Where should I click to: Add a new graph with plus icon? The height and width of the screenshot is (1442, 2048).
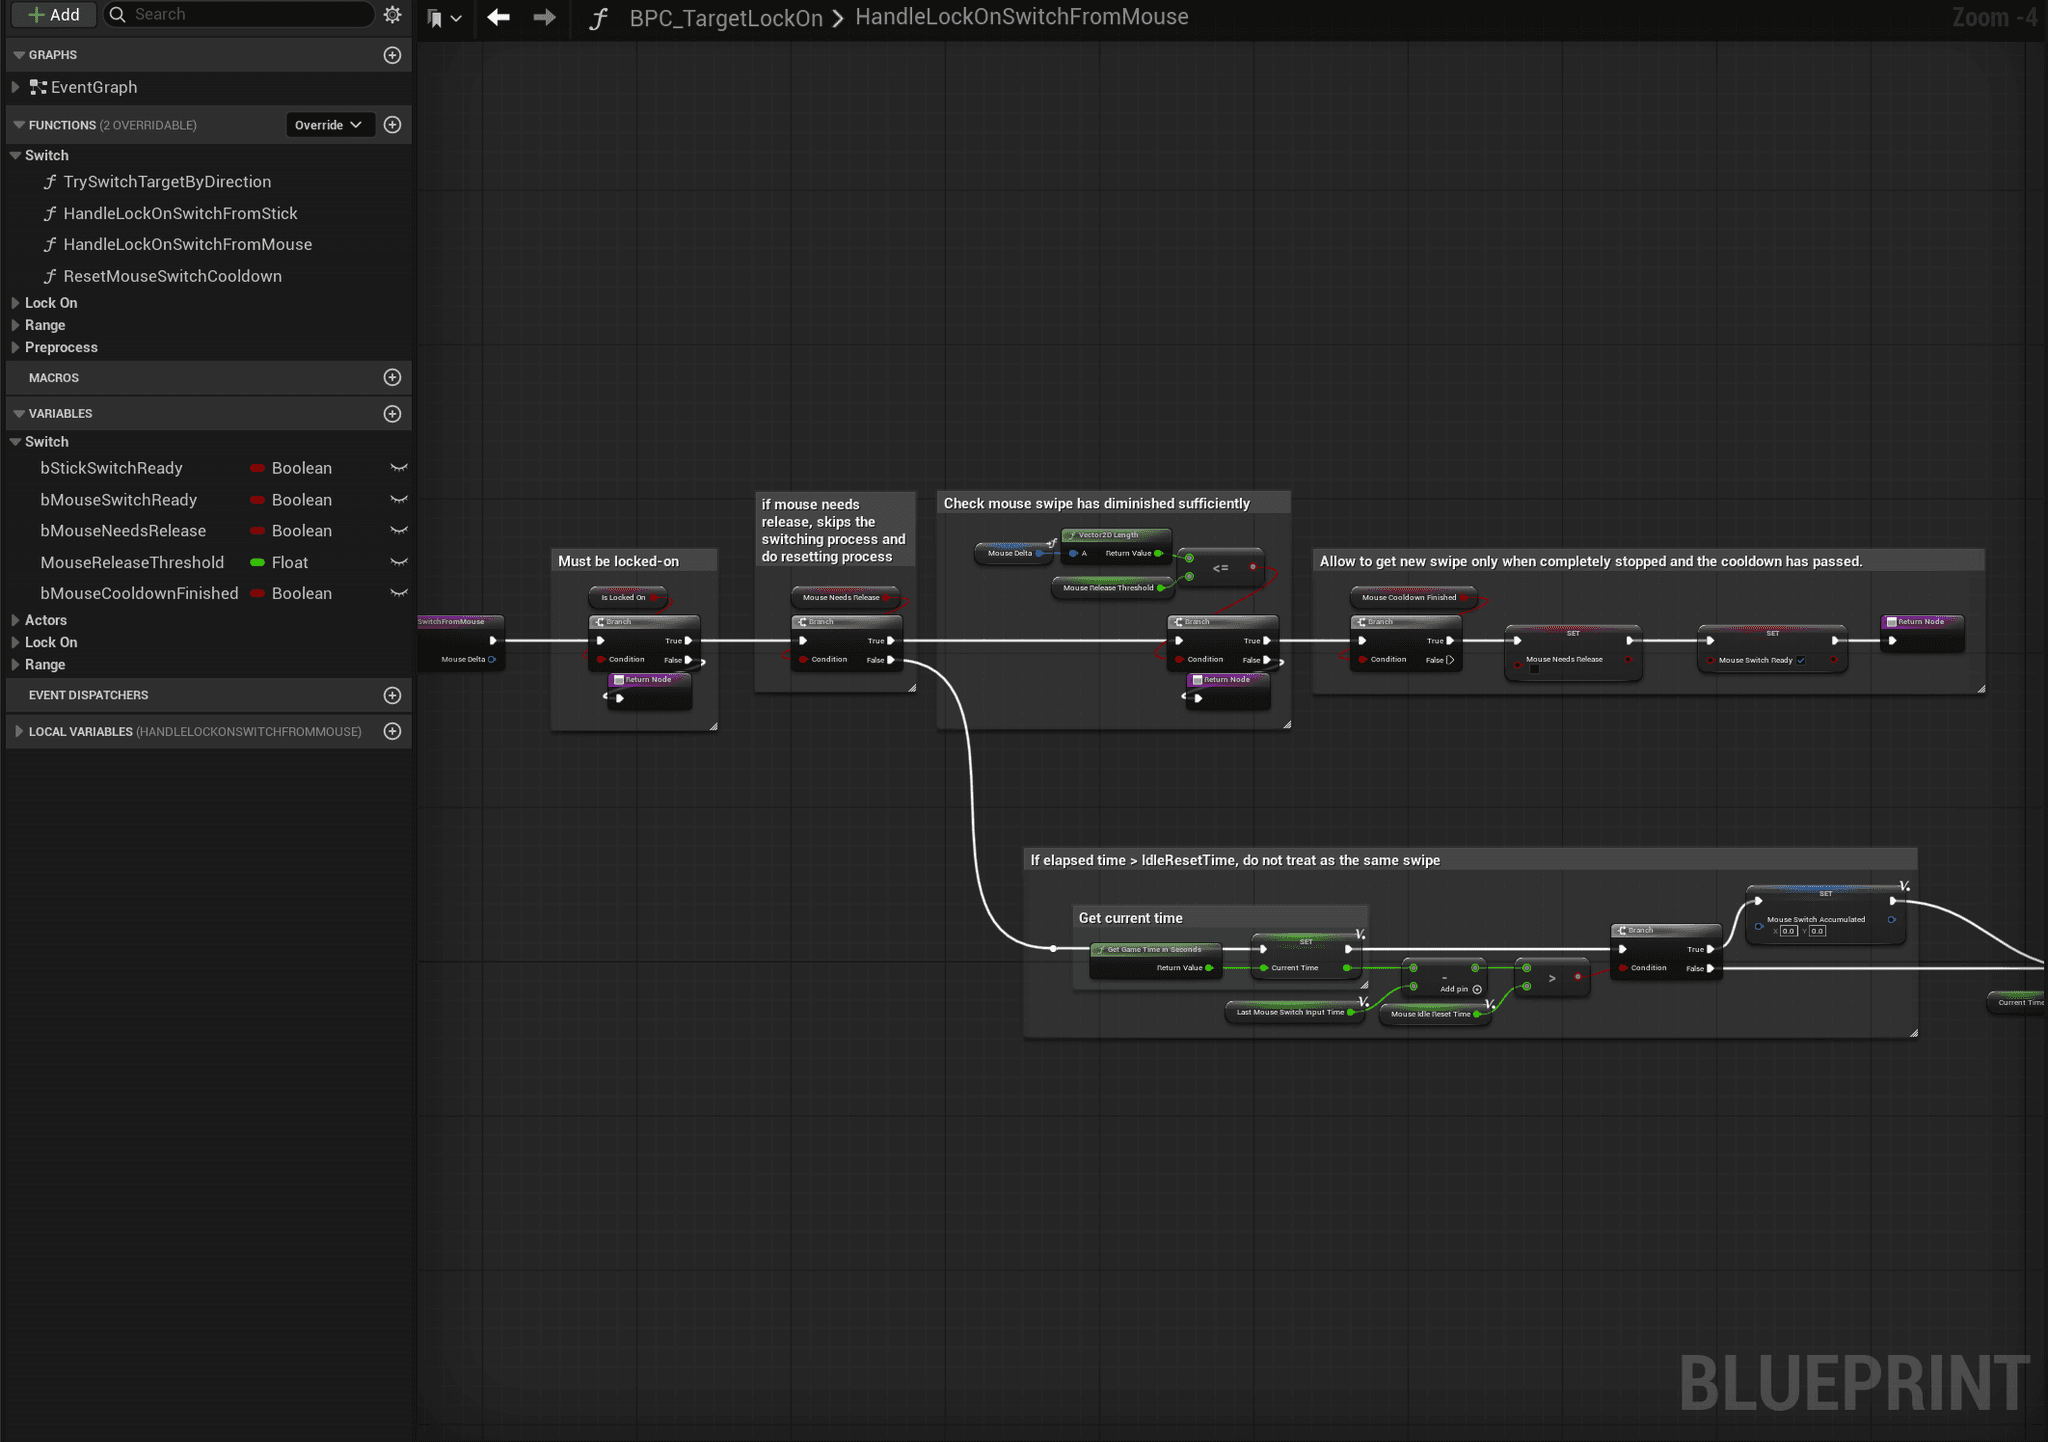pos(392,55)
